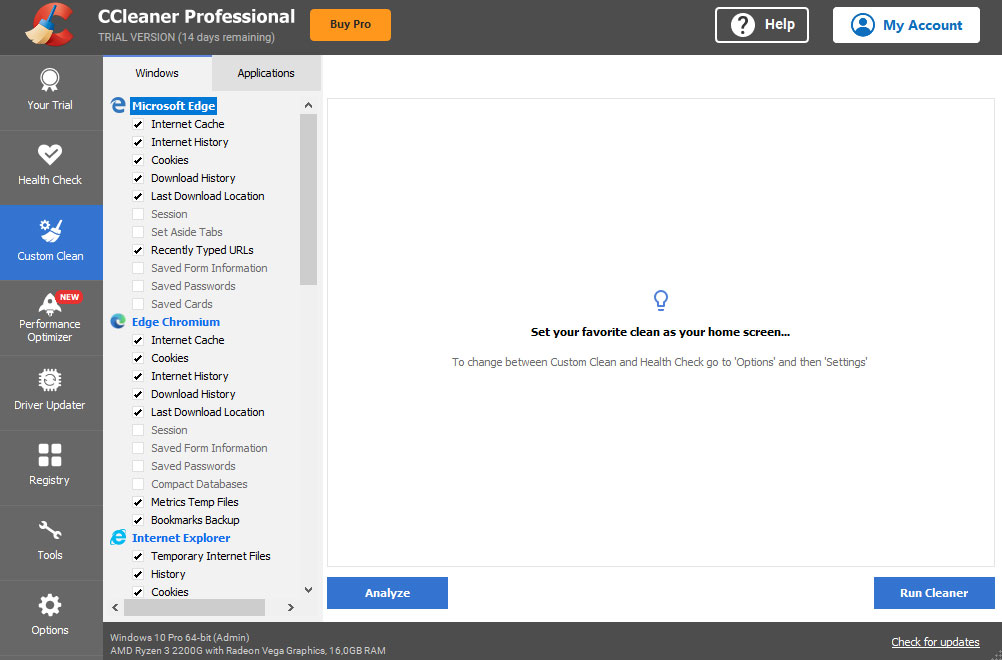
Task: Uncheck Microsoft Edge Last Download Location
Action: point(138,196)
